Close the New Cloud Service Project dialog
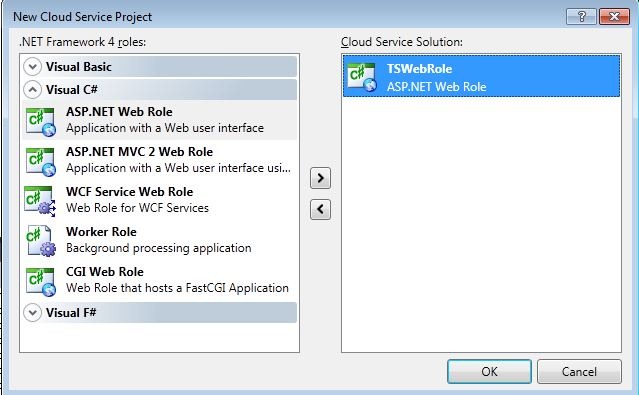 [614, 17]
